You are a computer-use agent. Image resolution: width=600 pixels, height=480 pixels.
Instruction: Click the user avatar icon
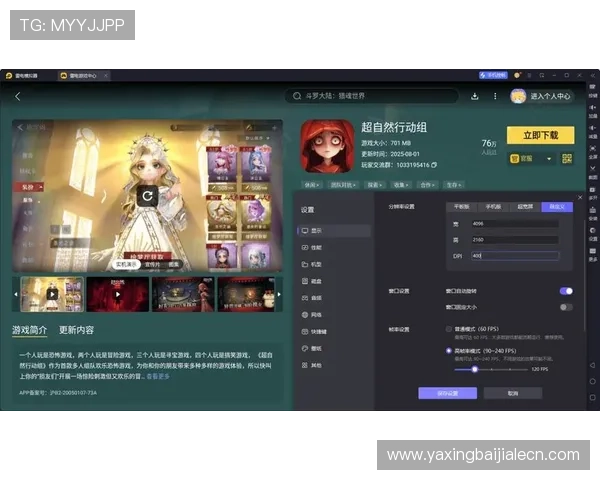[518, 96]
